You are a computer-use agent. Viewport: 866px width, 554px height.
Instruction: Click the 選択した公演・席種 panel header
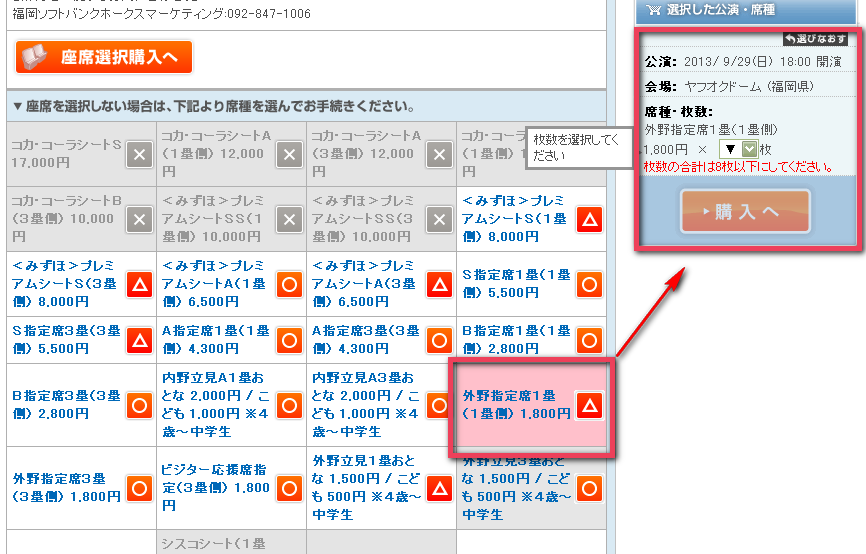click(x=746, y=10)
